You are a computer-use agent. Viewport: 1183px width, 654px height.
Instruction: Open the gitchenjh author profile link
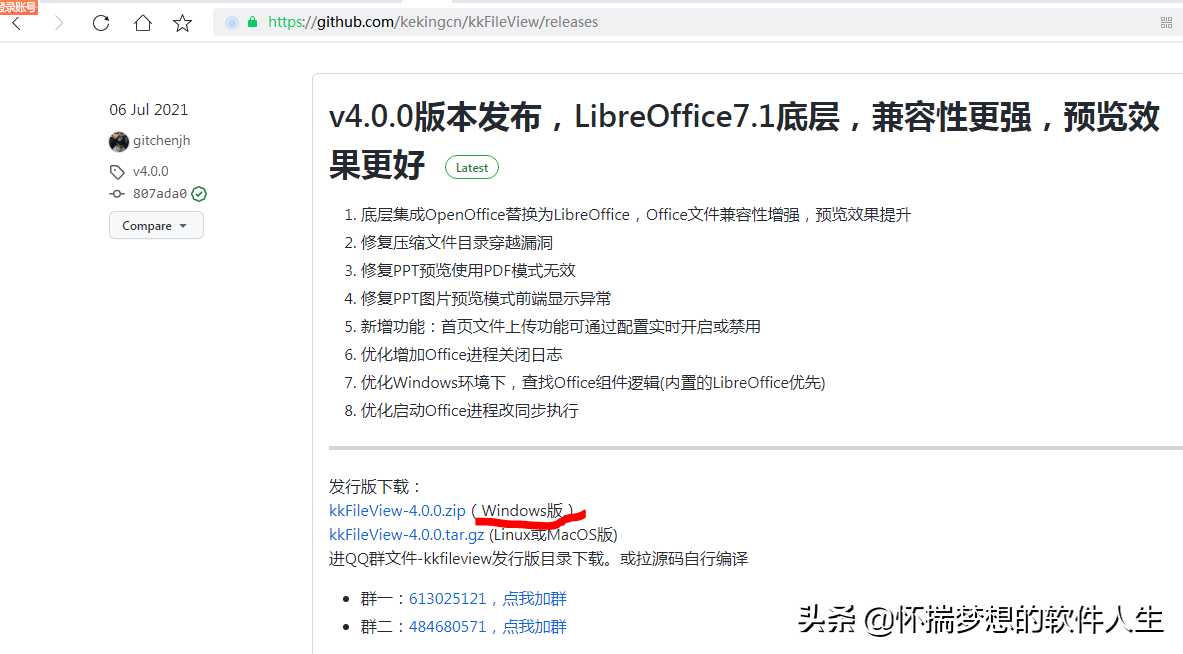coord(161,140)
